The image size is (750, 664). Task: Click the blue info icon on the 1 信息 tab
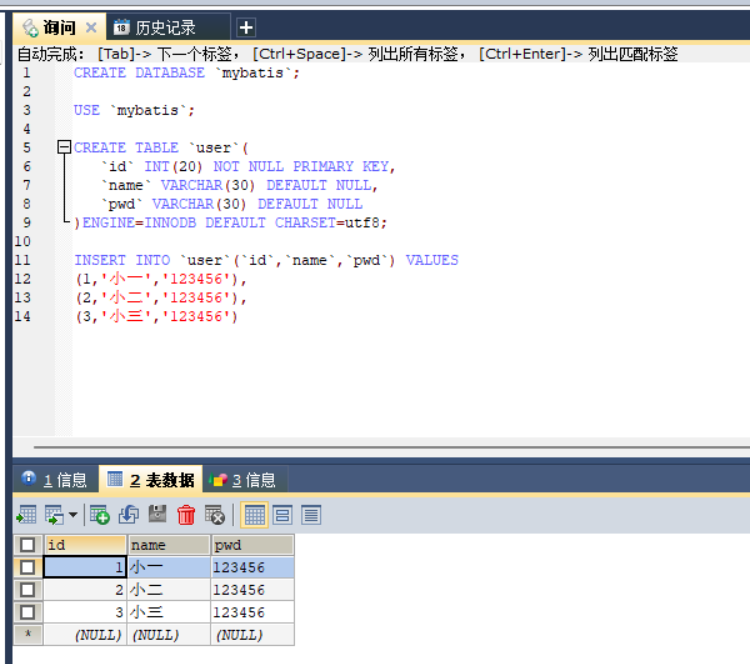point(29,478)
